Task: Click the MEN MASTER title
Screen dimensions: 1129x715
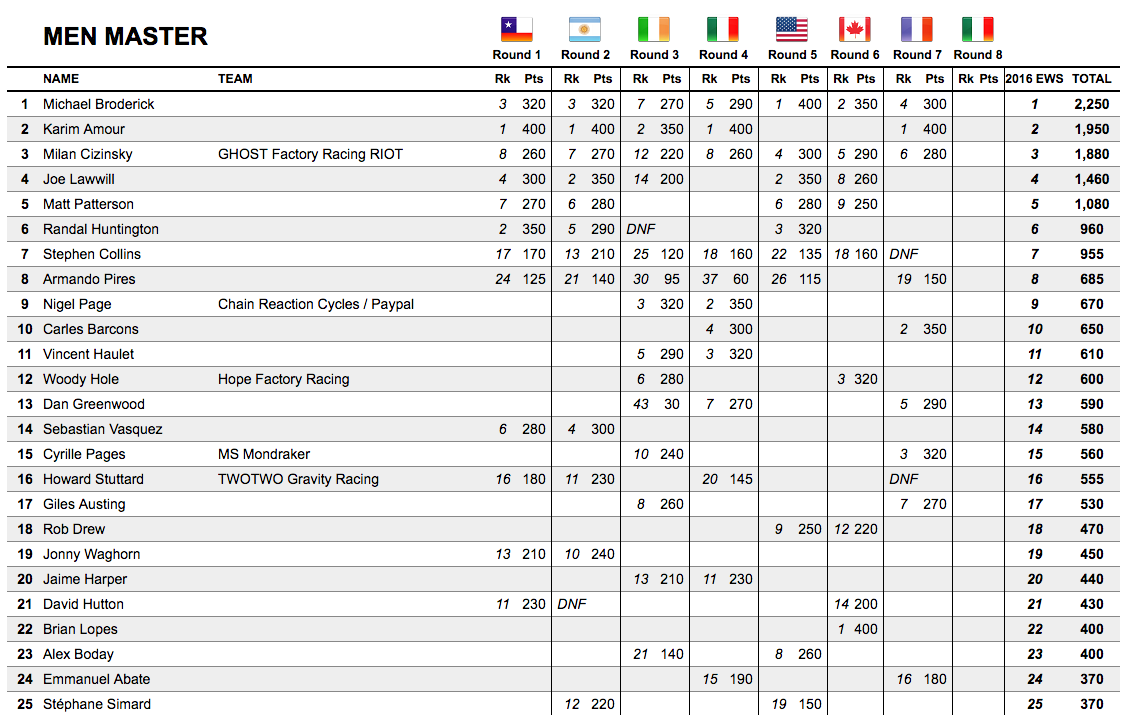Action: point(125,37)
